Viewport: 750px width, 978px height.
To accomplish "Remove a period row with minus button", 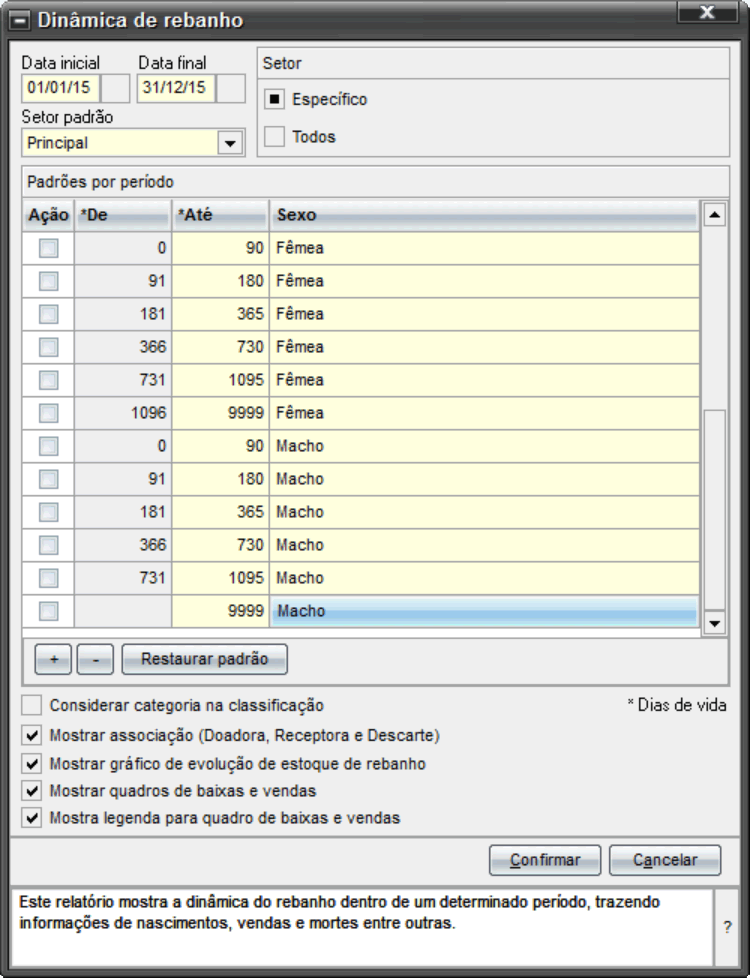I will click(95, 659).
